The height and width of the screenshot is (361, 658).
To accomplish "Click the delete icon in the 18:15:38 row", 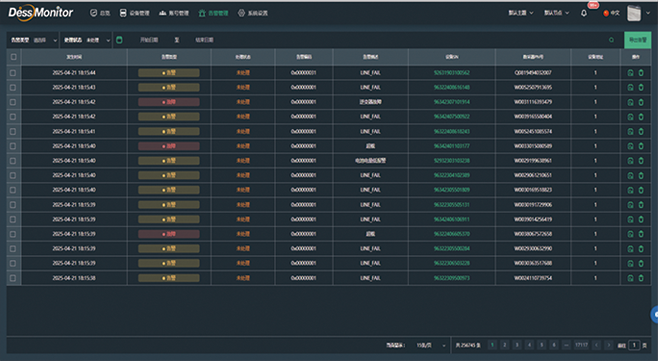I will pos(641,278).
